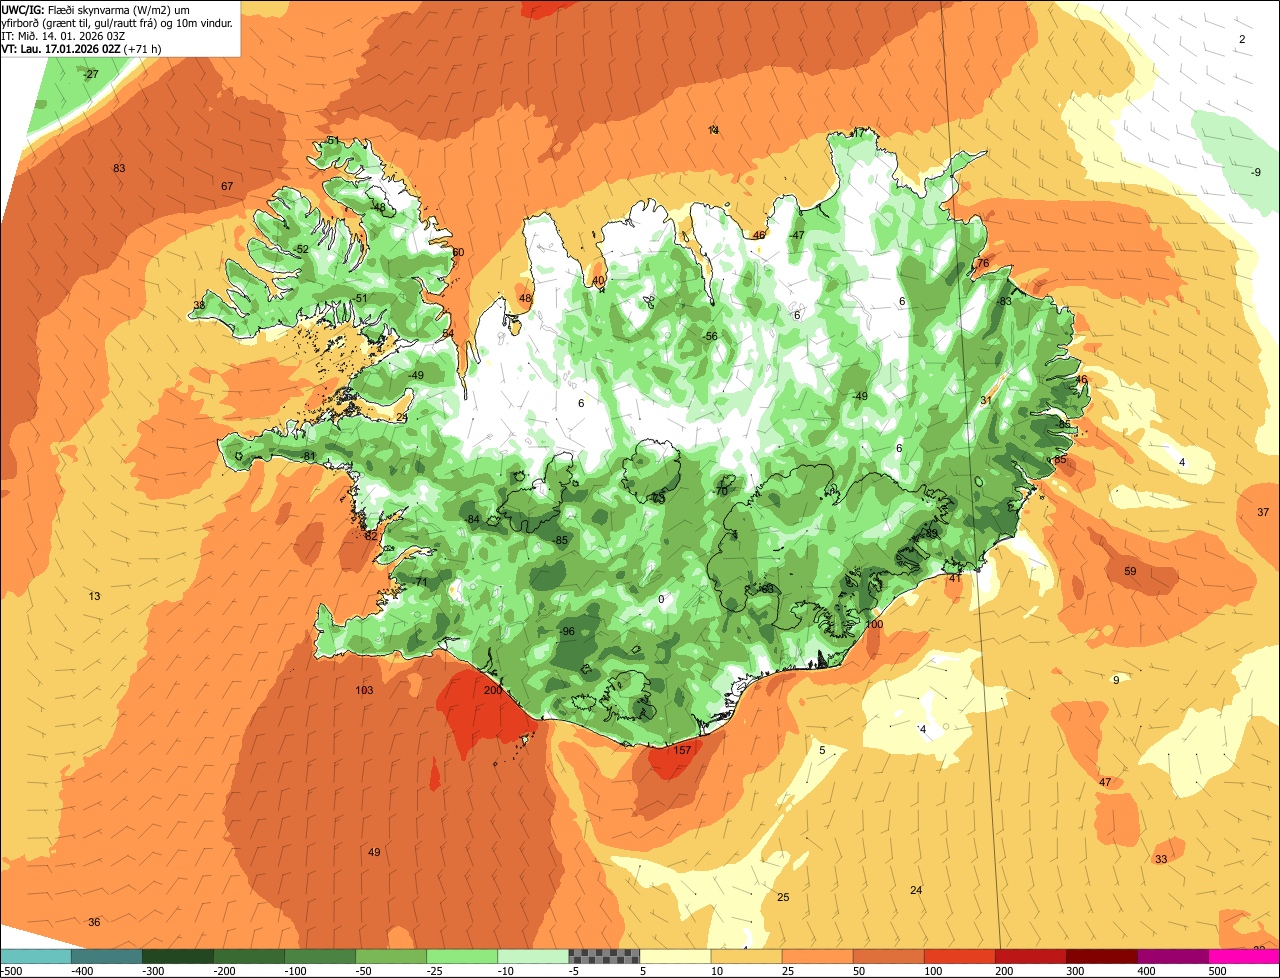This screenshot has width=1280, height=978.
Task: Click the '33' value near the bottom right
Action: [1161, 859]
